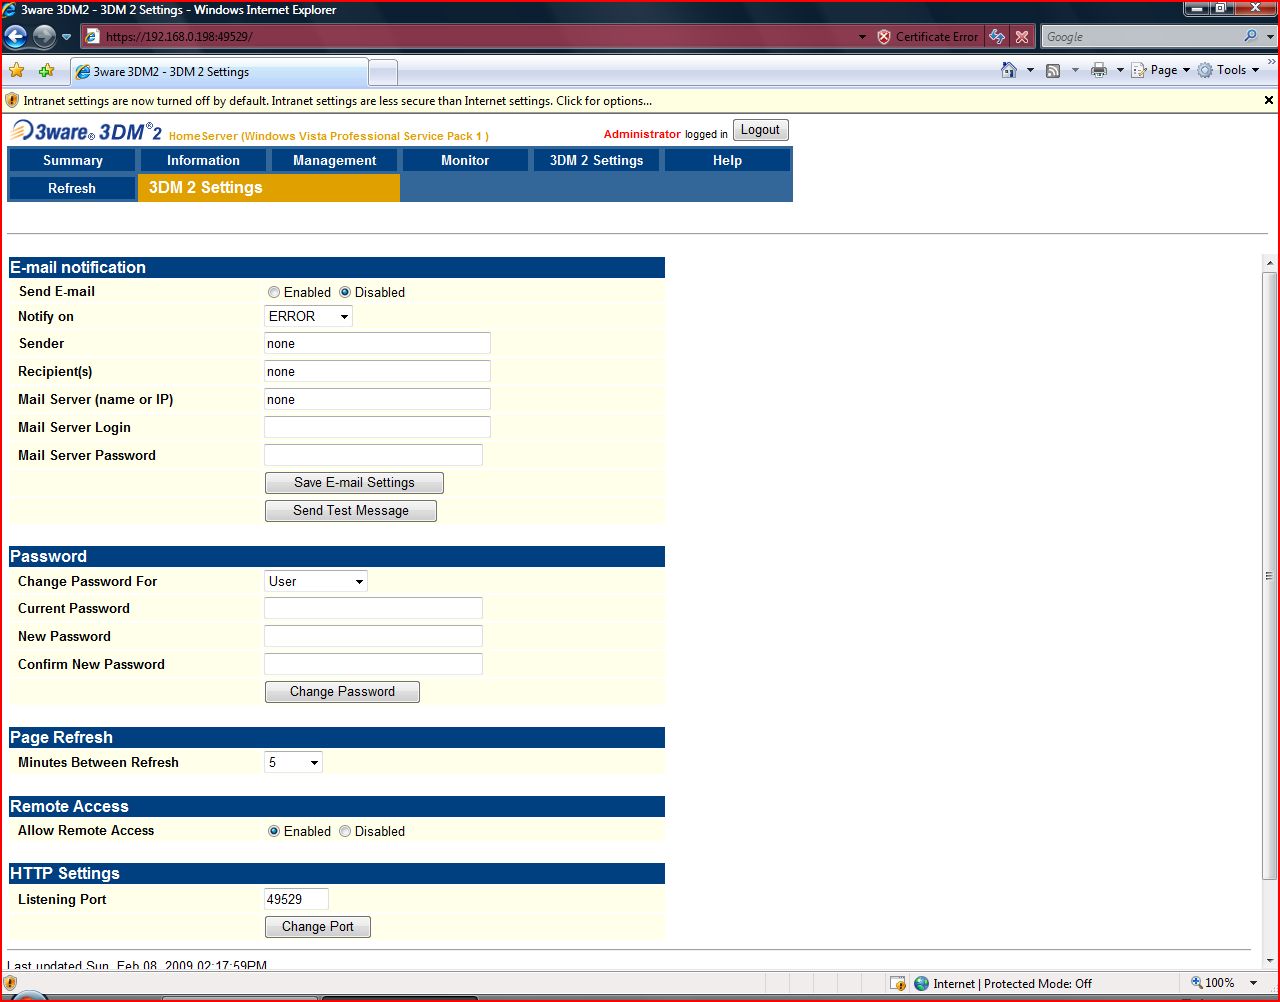Image resolution: width=1280 pixels, height=1002 pixels.
Task: Click the Change Port button
Action: pyautogui.click(x=318, y=927)
